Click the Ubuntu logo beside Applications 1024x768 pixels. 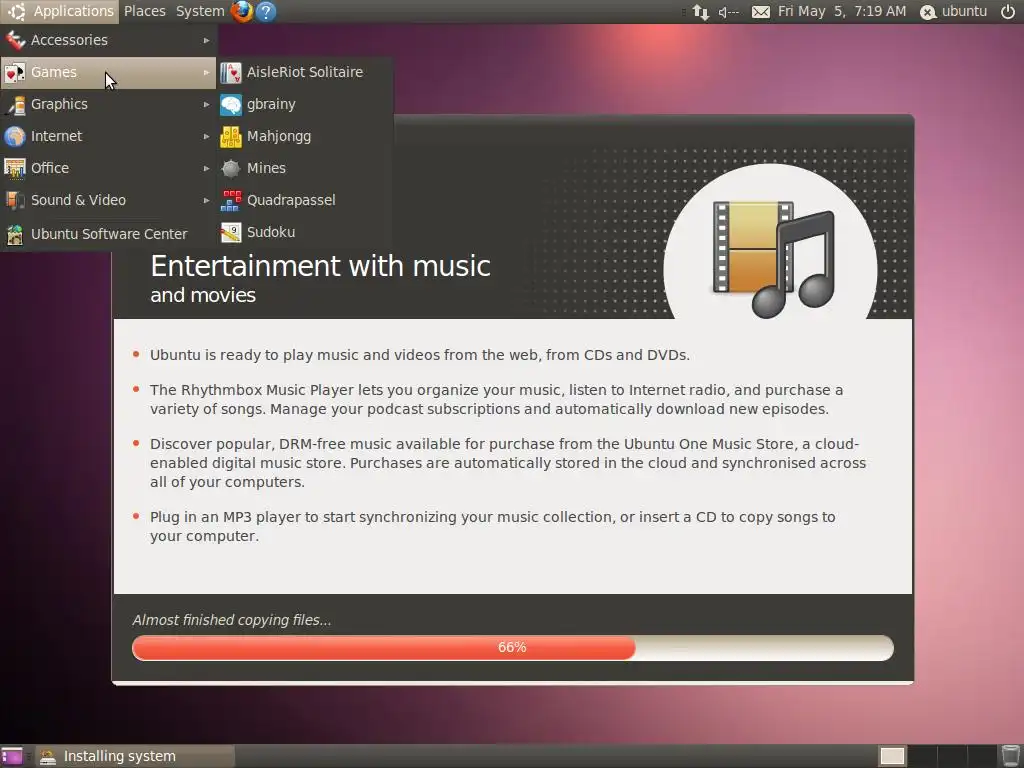click(x=16, y=11)
